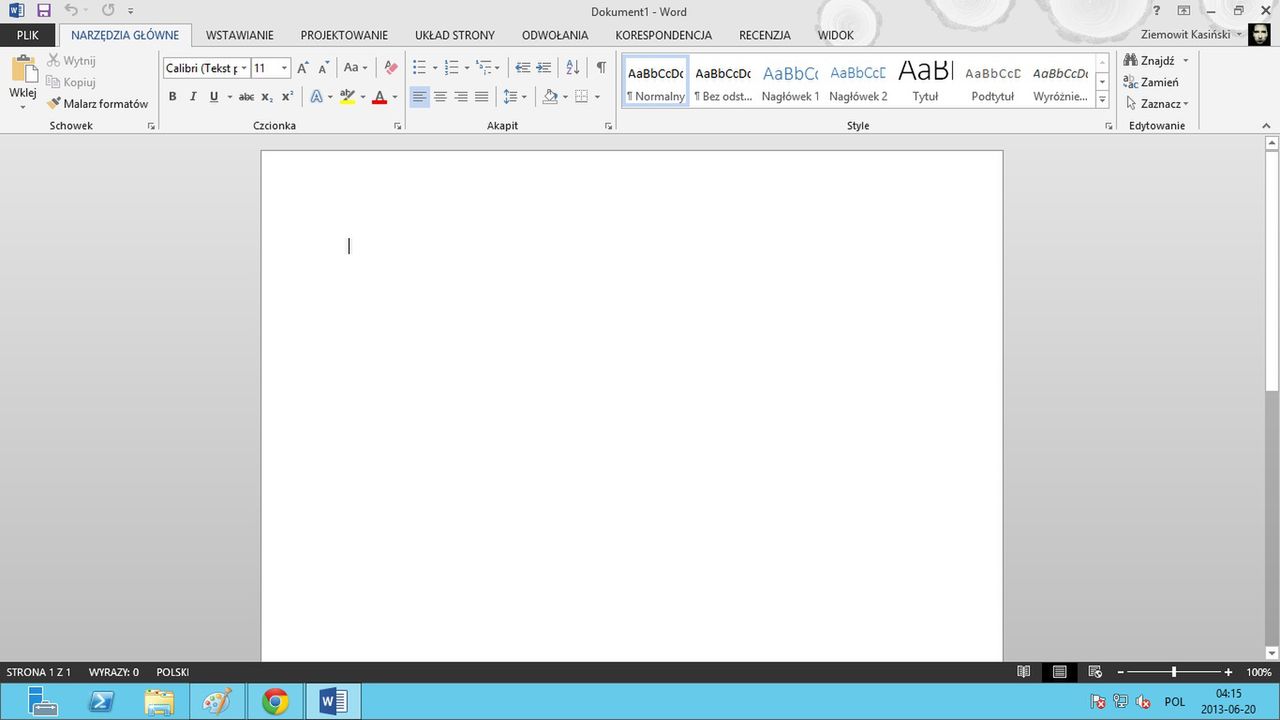Screen dimensions: 1280x720
Task: Toggle show paragraph marks (pilcrow)
Action: pyautogui.click(x=601, y=68)
